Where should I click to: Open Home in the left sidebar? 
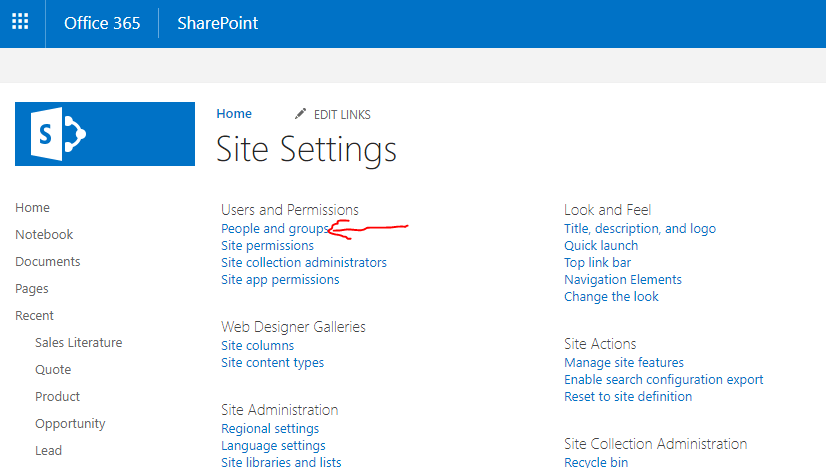pos(32,208)
